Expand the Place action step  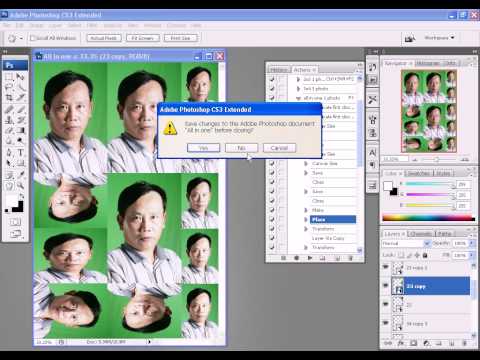click(306, 219)
